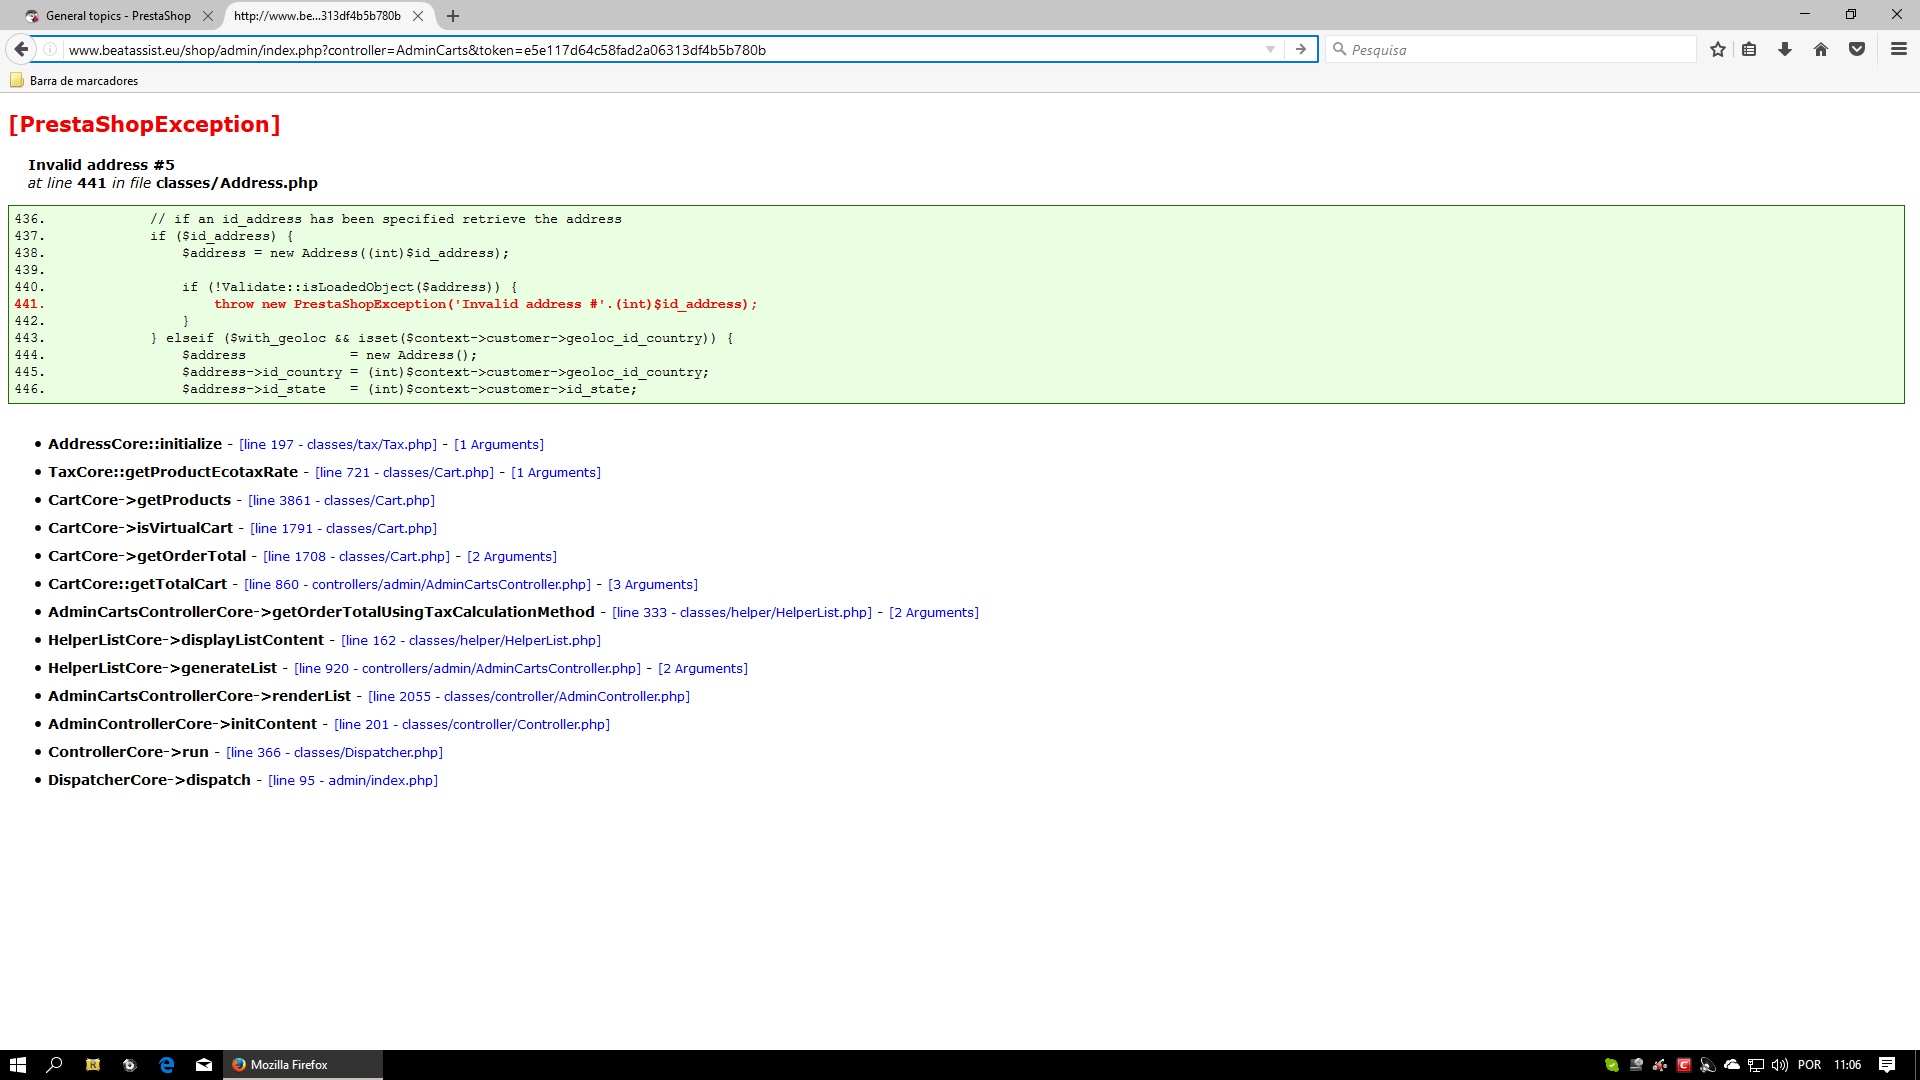Open line 2055 - AdminController.php link

click(529, 697)
